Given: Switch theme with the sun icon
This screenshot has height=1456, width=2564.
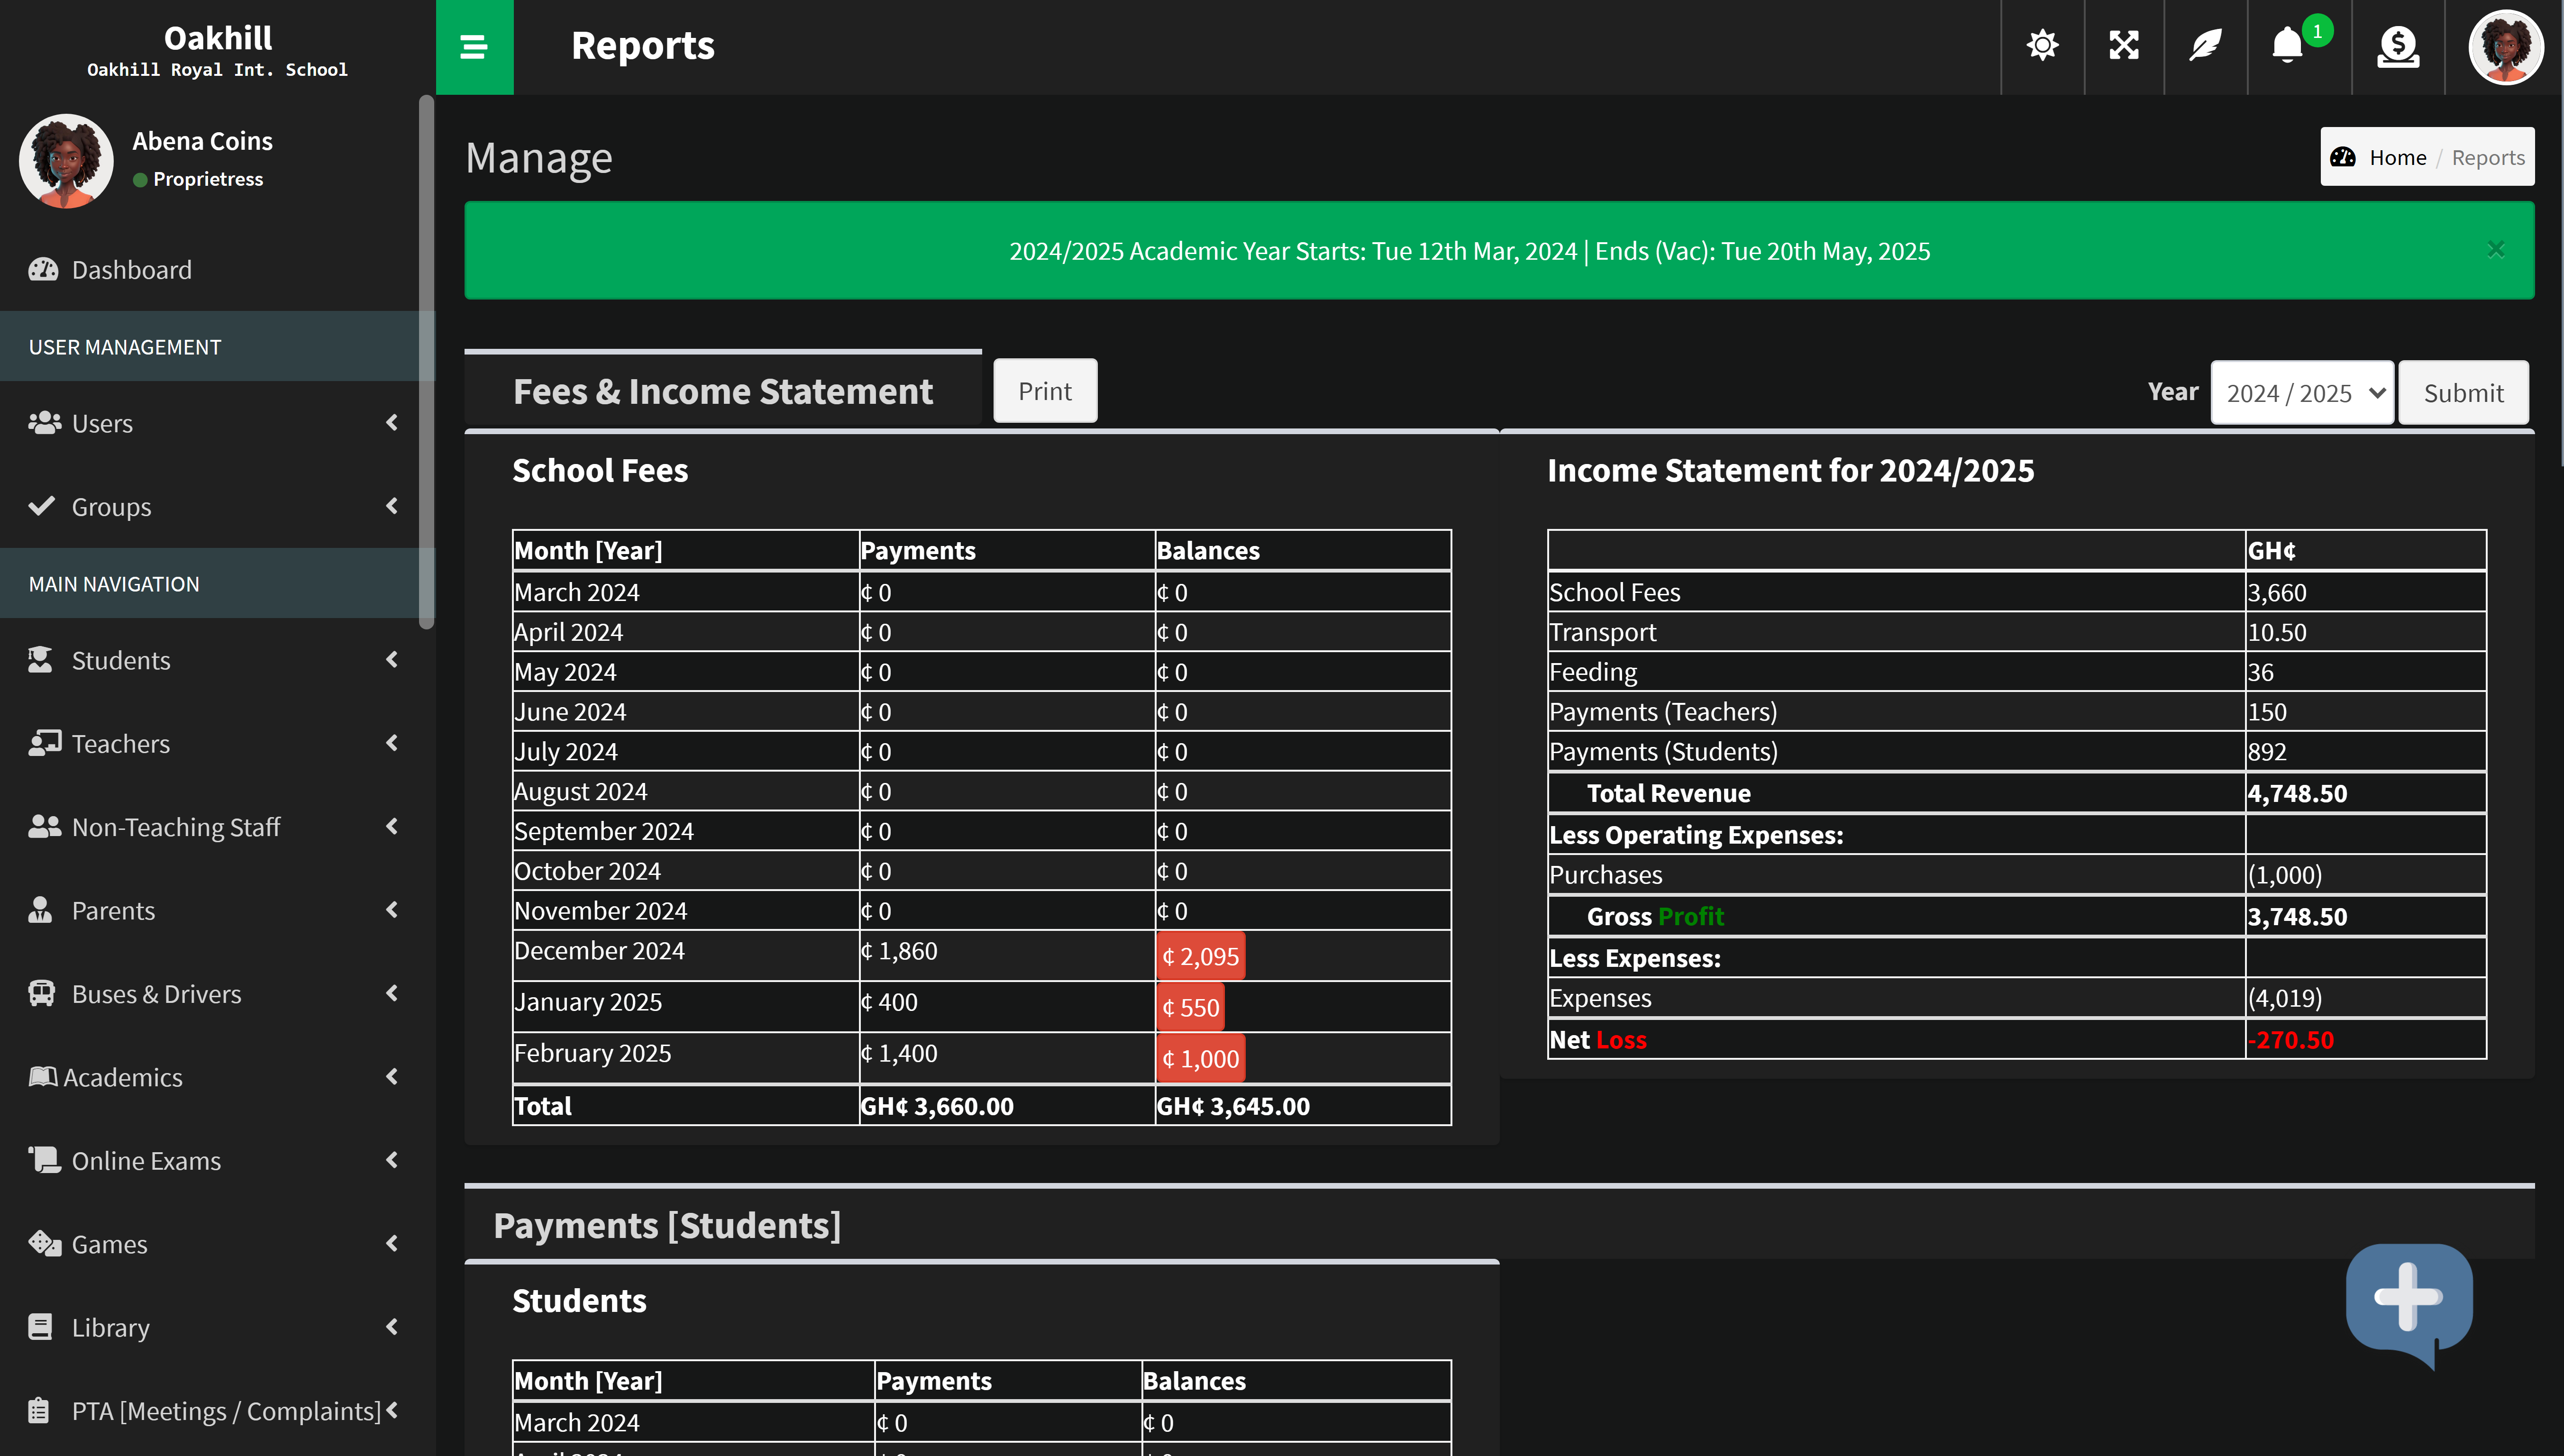Looking at the screenshot, I should coord(2041,46).
